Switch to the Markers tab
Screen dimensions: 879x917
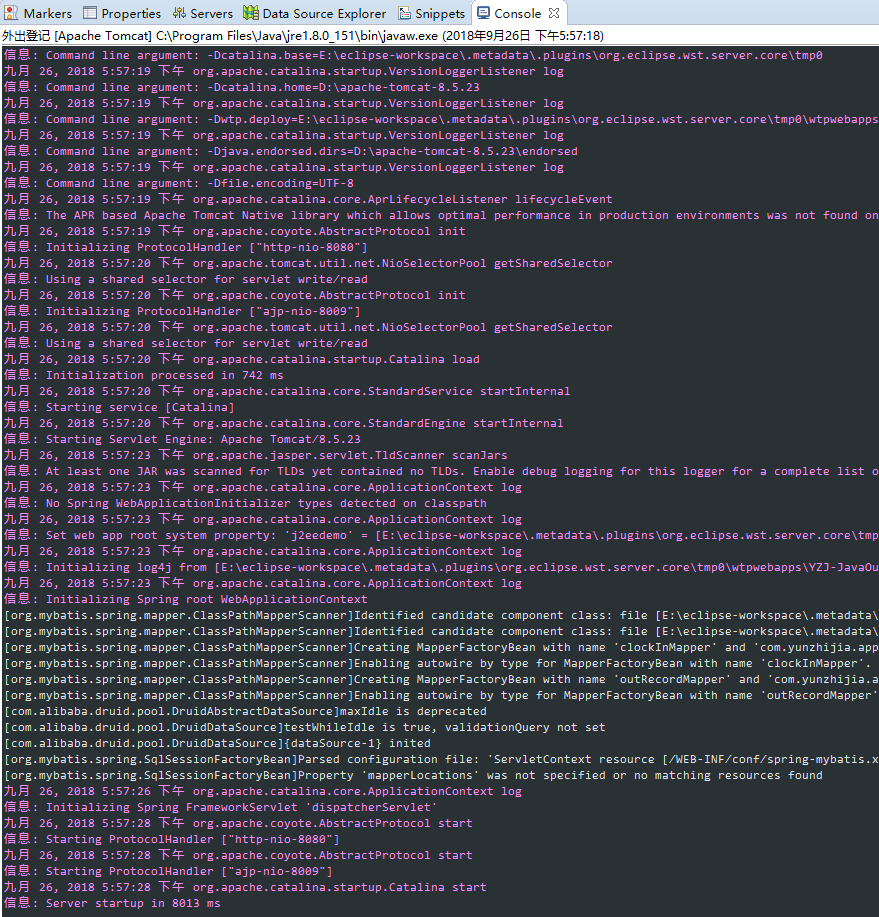point(47,14)
